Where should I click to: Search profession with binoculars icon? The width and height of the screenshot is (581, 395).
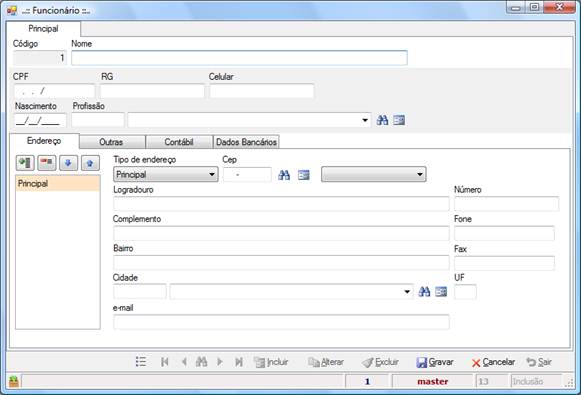click(x=382, y=120)
